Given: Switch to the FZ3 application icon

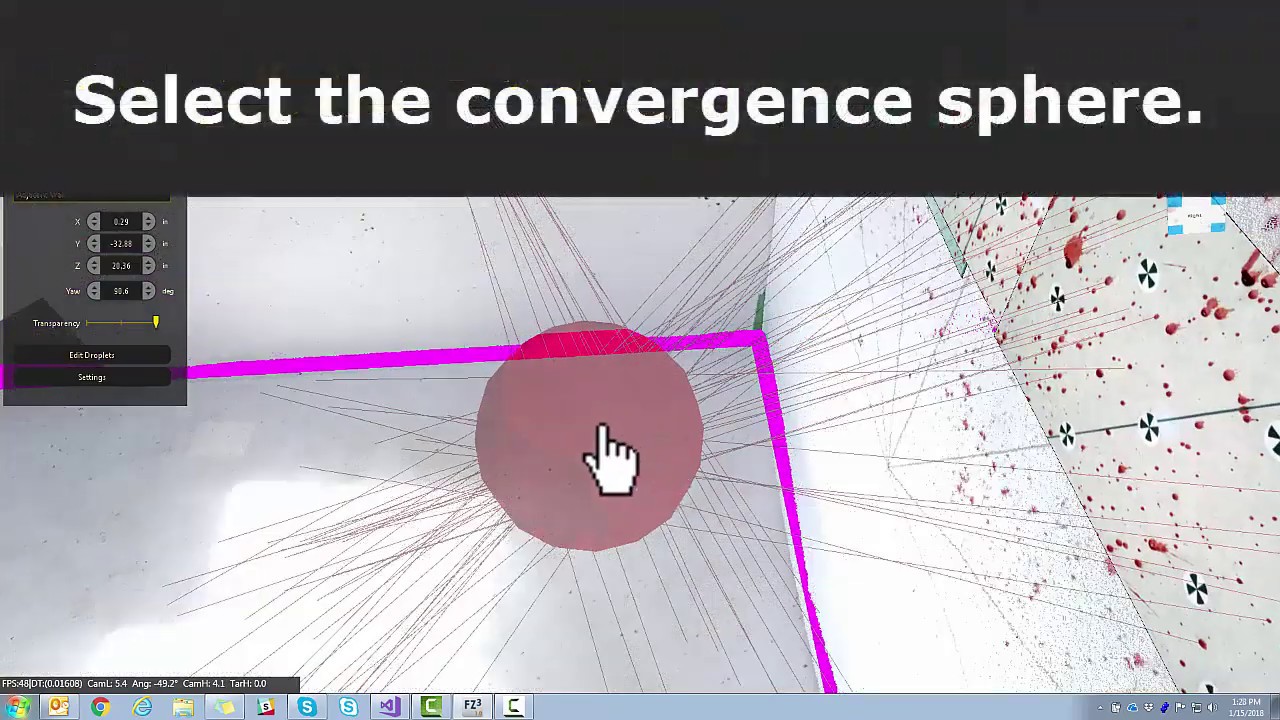Looking at the screenshot, I should (472, 707).
